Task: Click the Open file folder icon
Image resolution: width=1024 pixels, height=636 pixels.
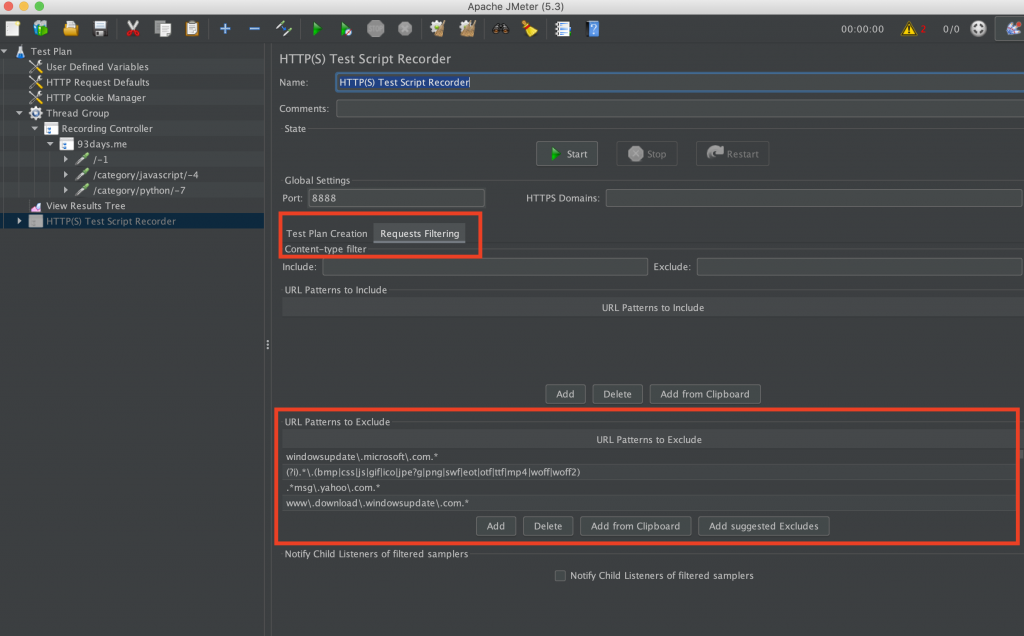Action: point(71,29)
